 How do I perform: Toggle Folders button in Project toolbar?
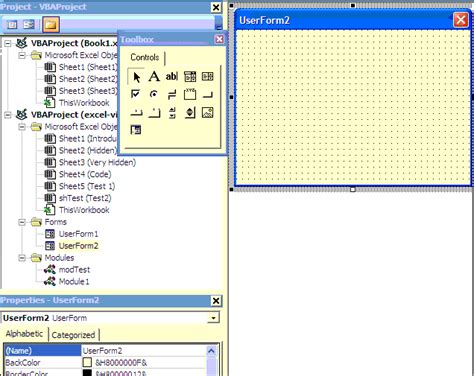click(51, 25)
